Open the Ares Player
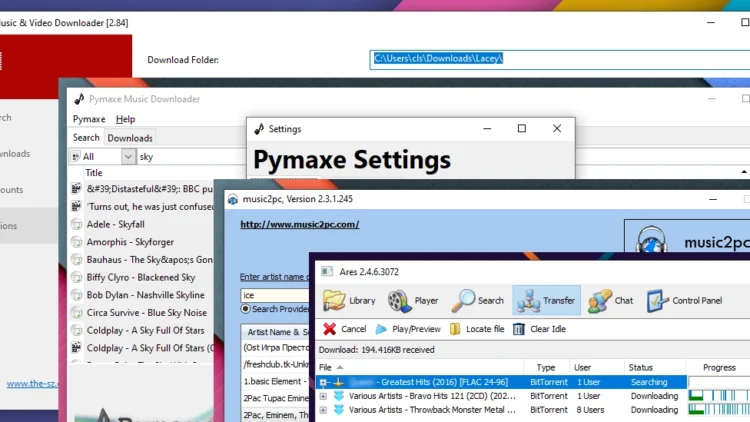The height and width of the screenshot is (422, 750). pos(413,300)
